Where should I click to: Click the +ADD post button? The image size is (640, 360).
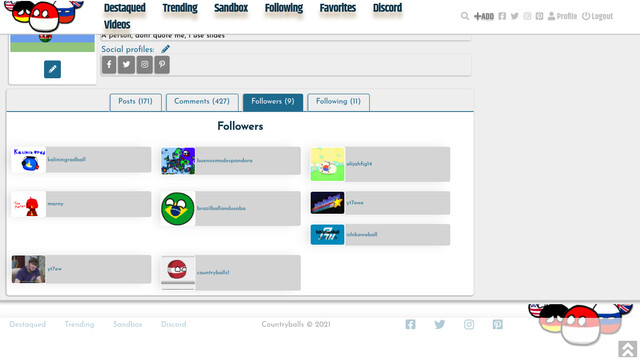(484, 16)
